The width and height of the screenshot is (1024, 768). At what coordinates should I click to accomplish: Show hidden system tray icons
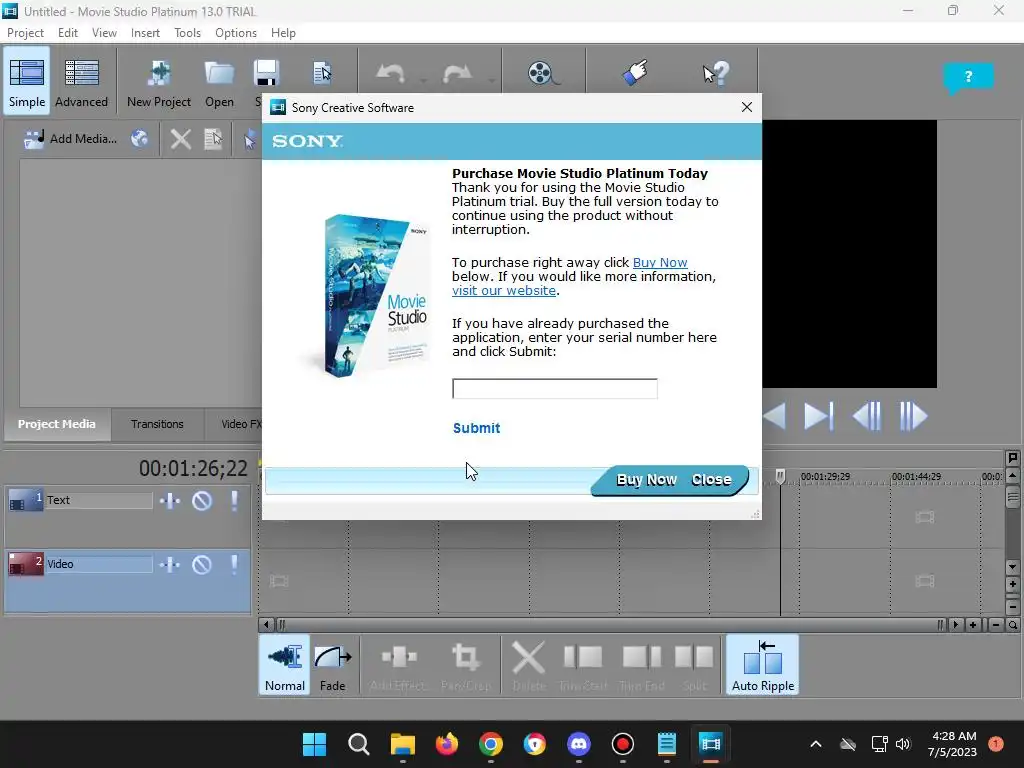(816, 744)
